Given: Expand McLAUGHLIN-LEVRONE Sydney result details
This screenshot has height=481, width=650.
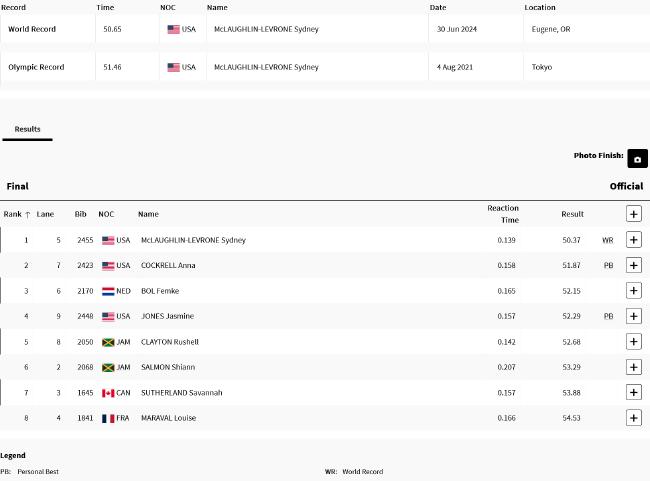Looking at the screenshot, I should pyautogui.click(x=633, y=240).
